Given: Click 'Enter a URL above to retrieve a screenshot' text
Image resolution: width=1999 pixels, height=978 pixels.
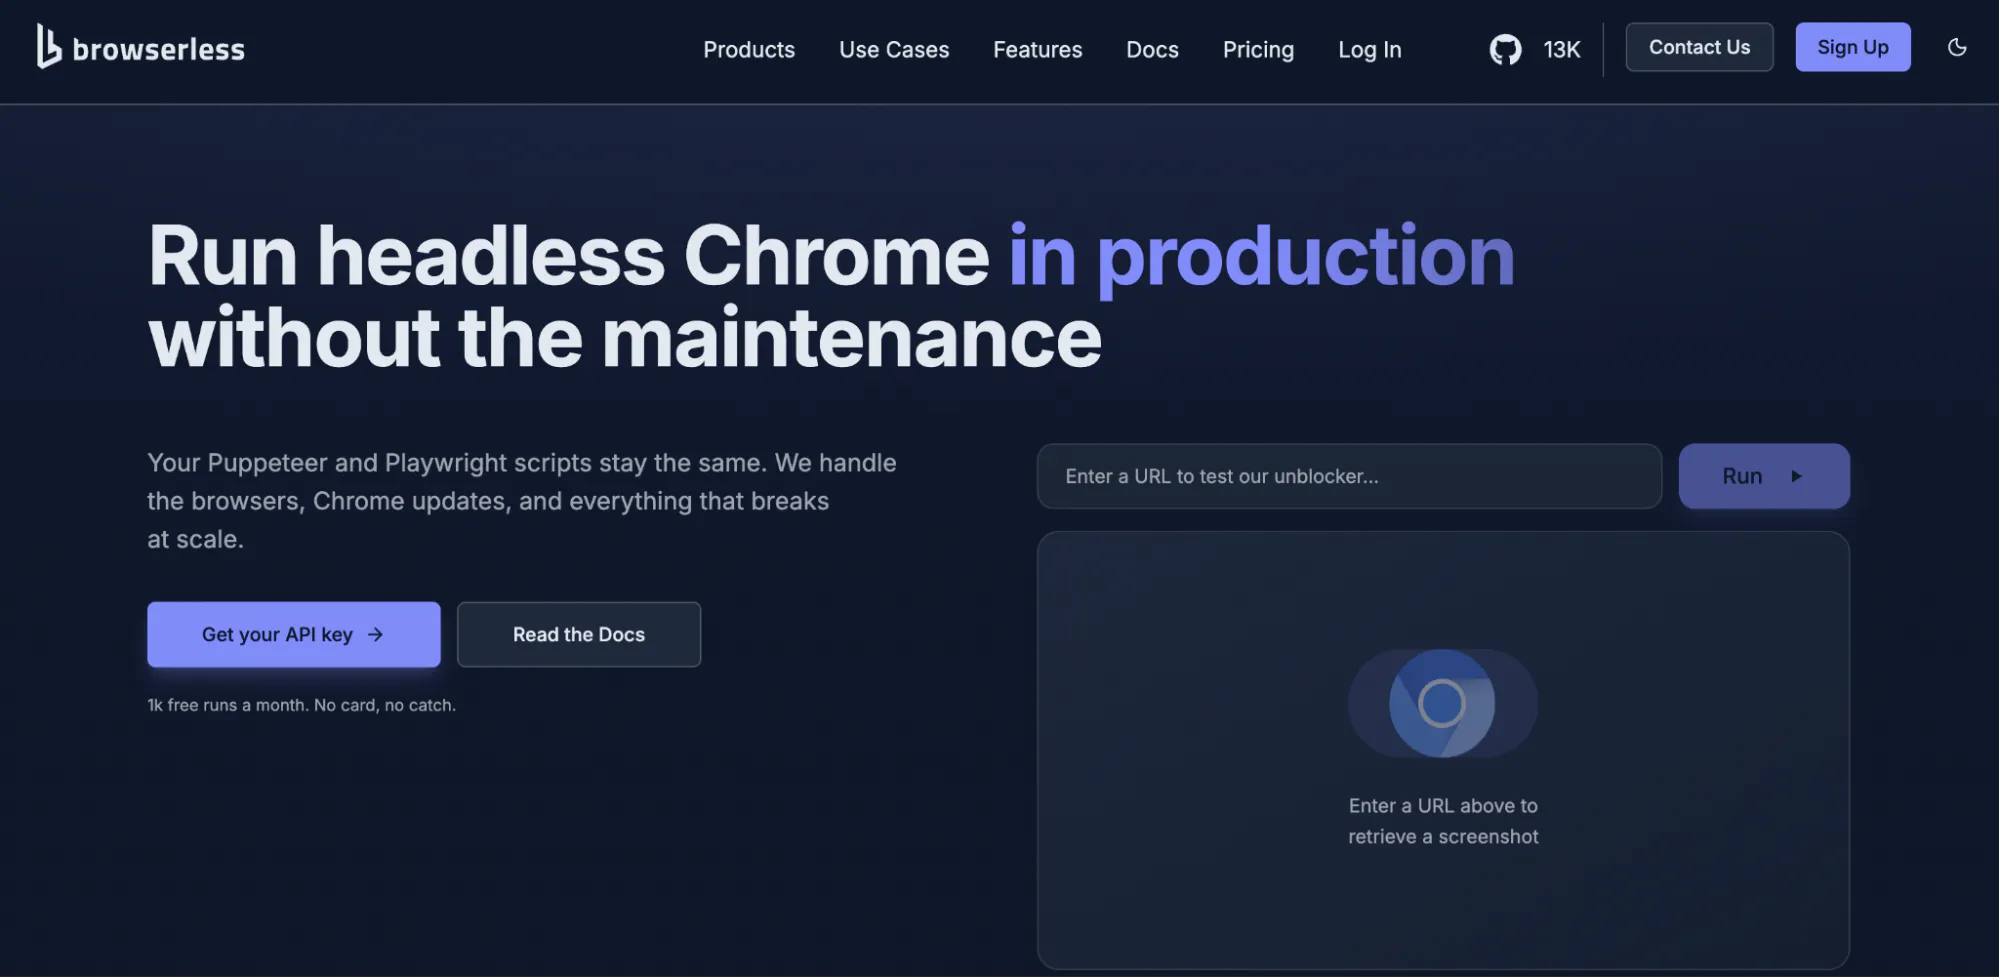Looking at the screenshot, I should pos(1443,821).
